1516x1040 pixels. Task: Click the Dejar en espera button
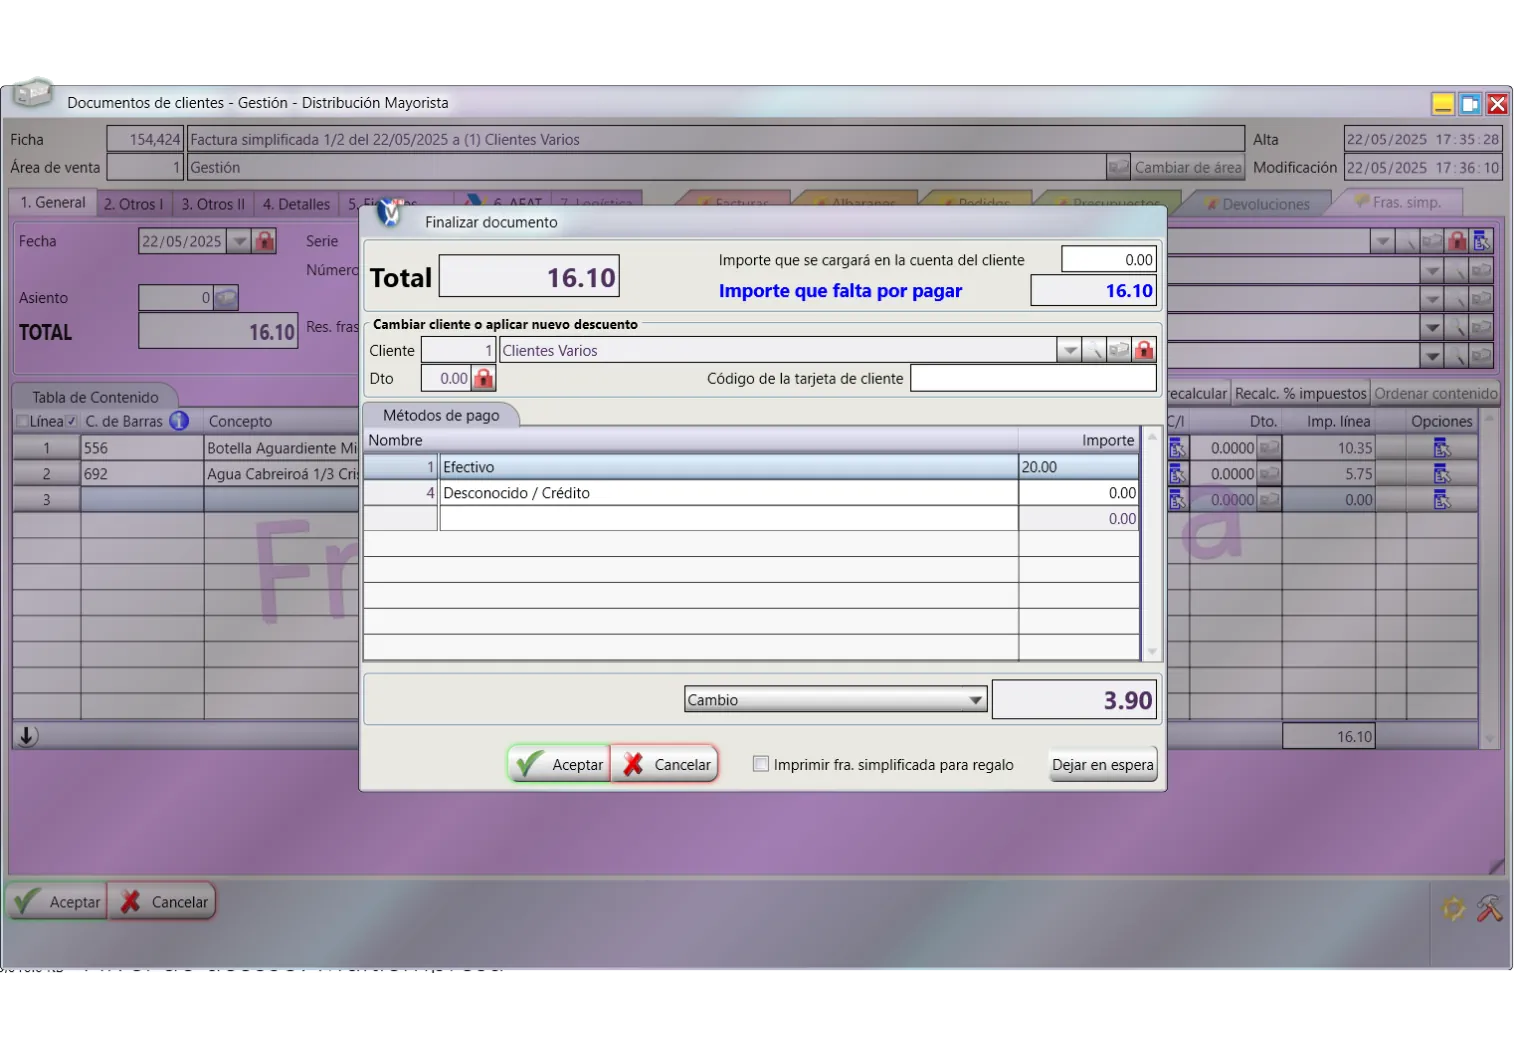coord(1102,765)
